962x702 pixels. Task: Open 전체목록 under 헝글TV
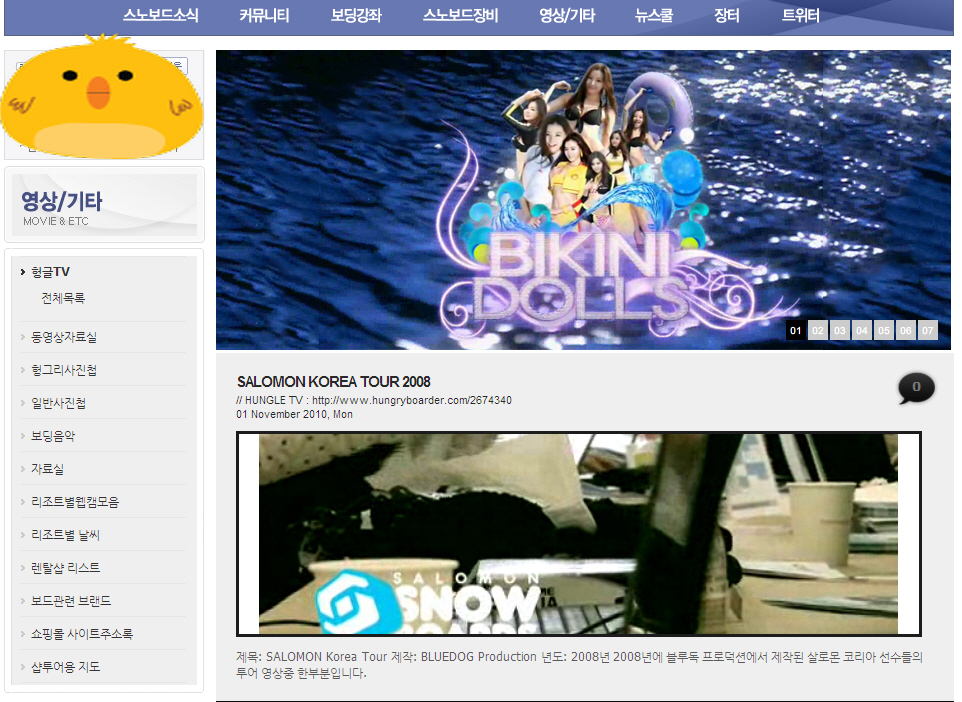63,298
